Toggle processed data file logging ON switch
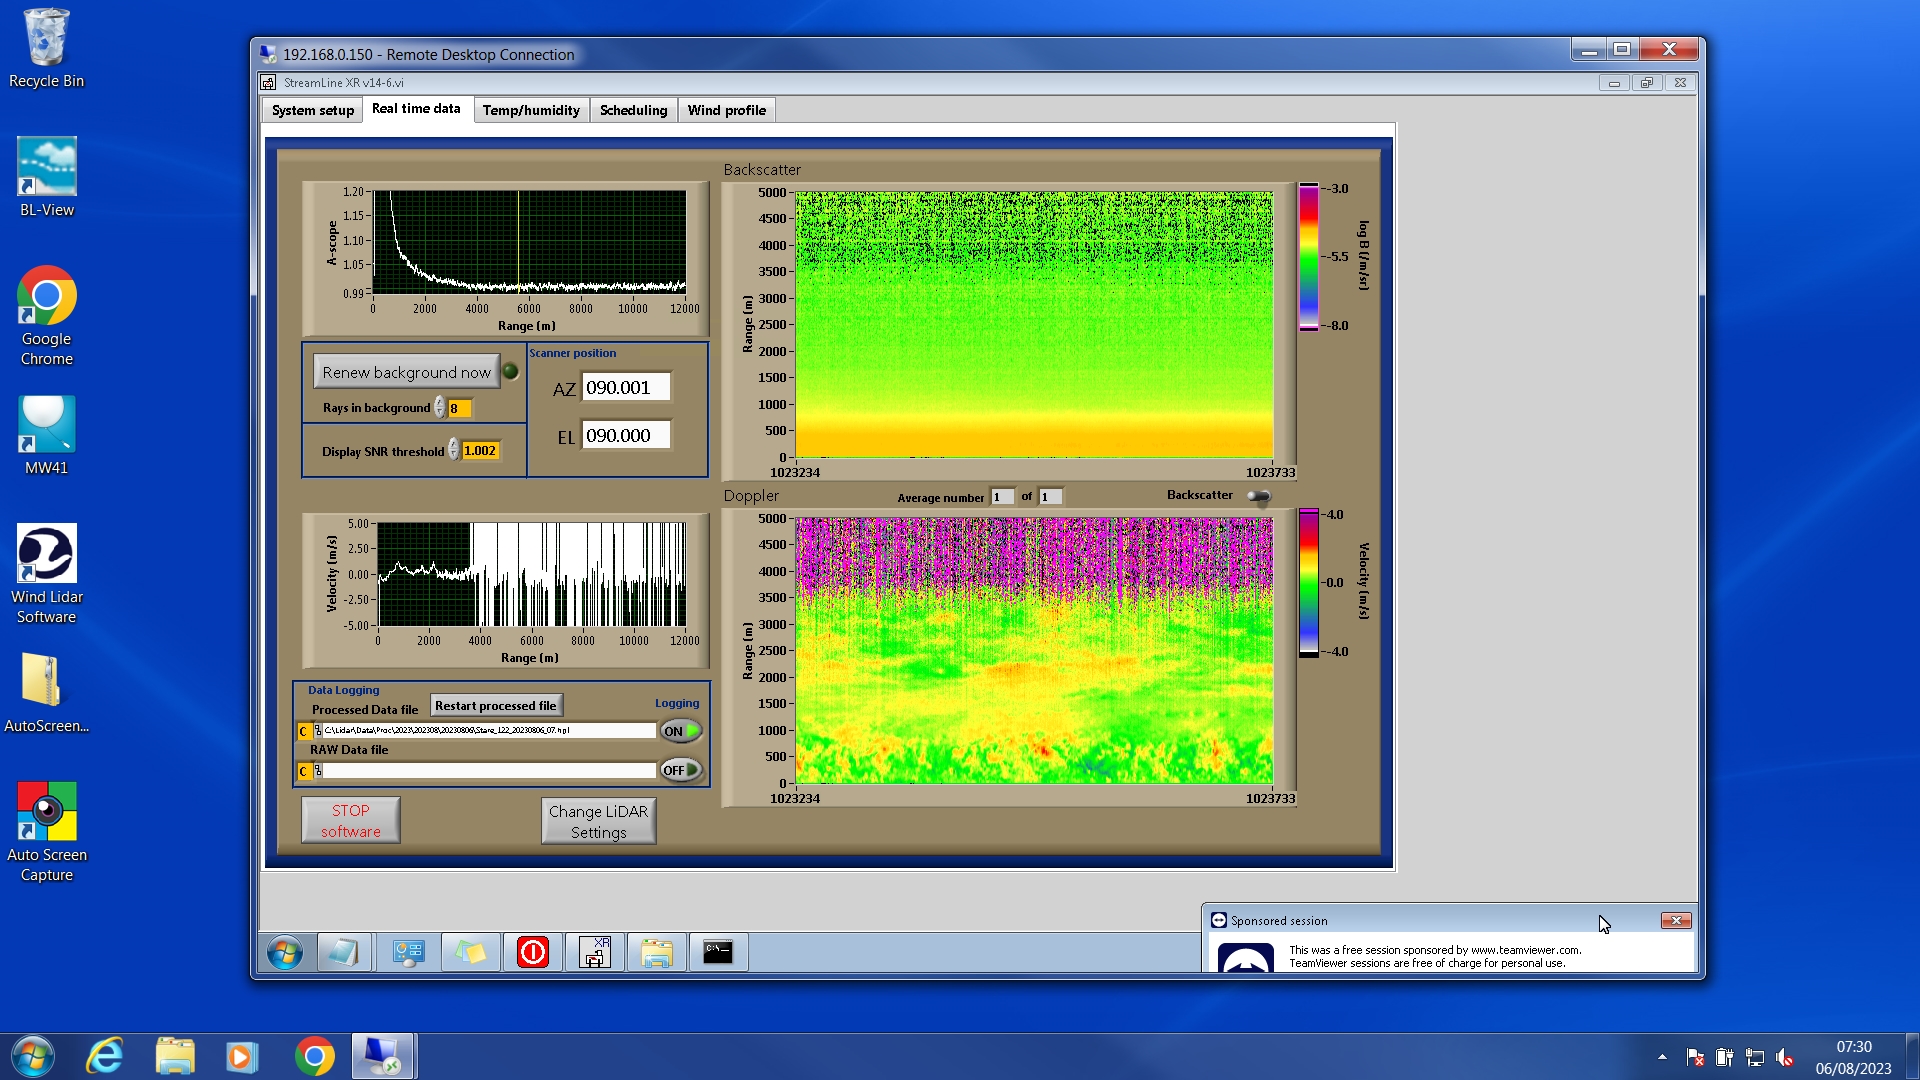The height and width of the screenshot is (1080, 1920). [681, 731]
